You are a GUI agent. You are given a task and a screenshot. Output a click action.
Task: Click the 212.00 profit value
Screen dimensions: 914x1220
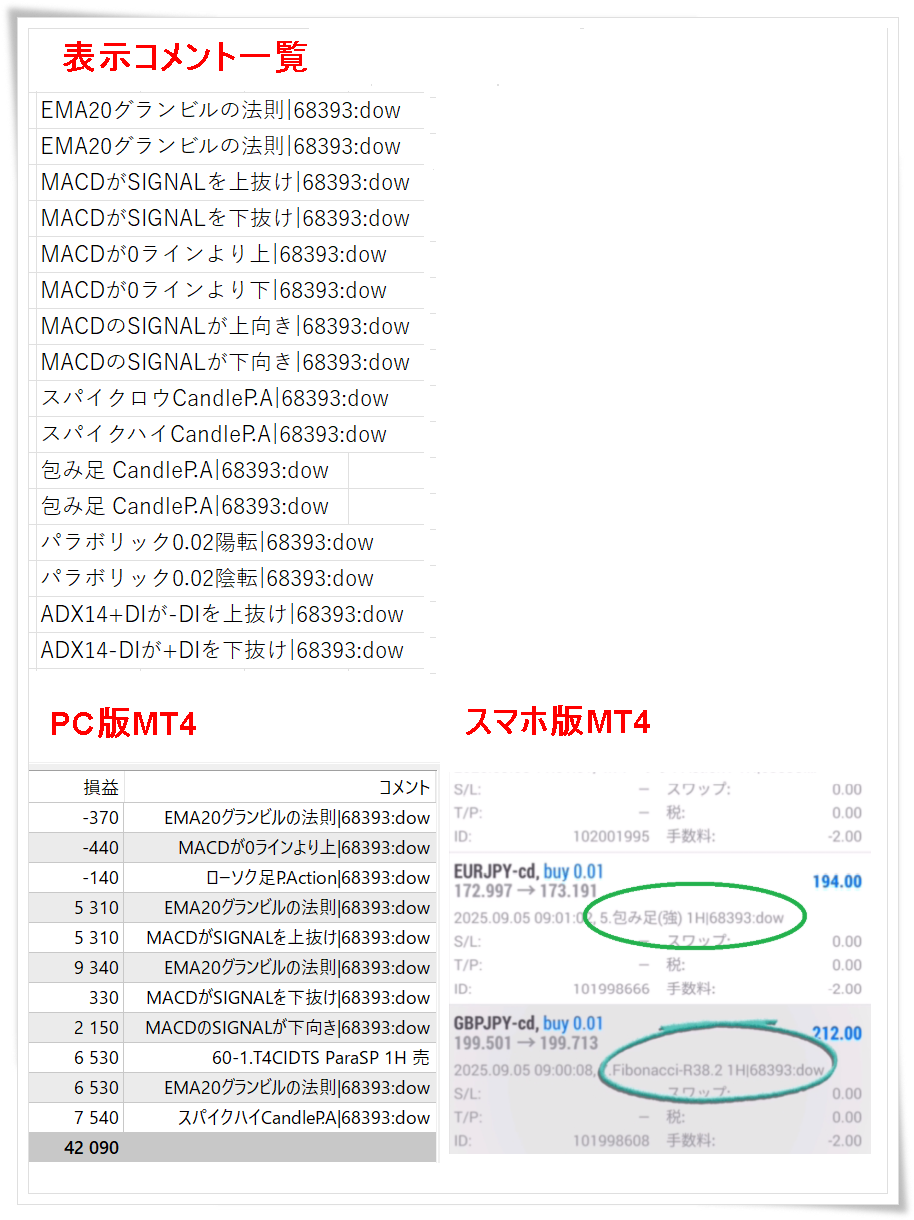[837, 1033]
